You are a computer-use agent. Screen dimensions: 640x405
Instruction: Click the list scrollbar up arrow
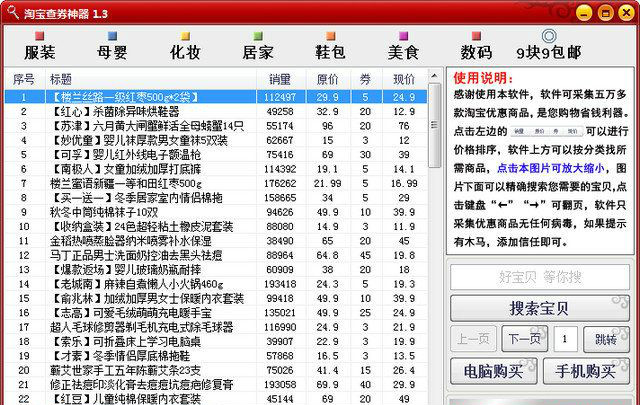pos(434,76)
